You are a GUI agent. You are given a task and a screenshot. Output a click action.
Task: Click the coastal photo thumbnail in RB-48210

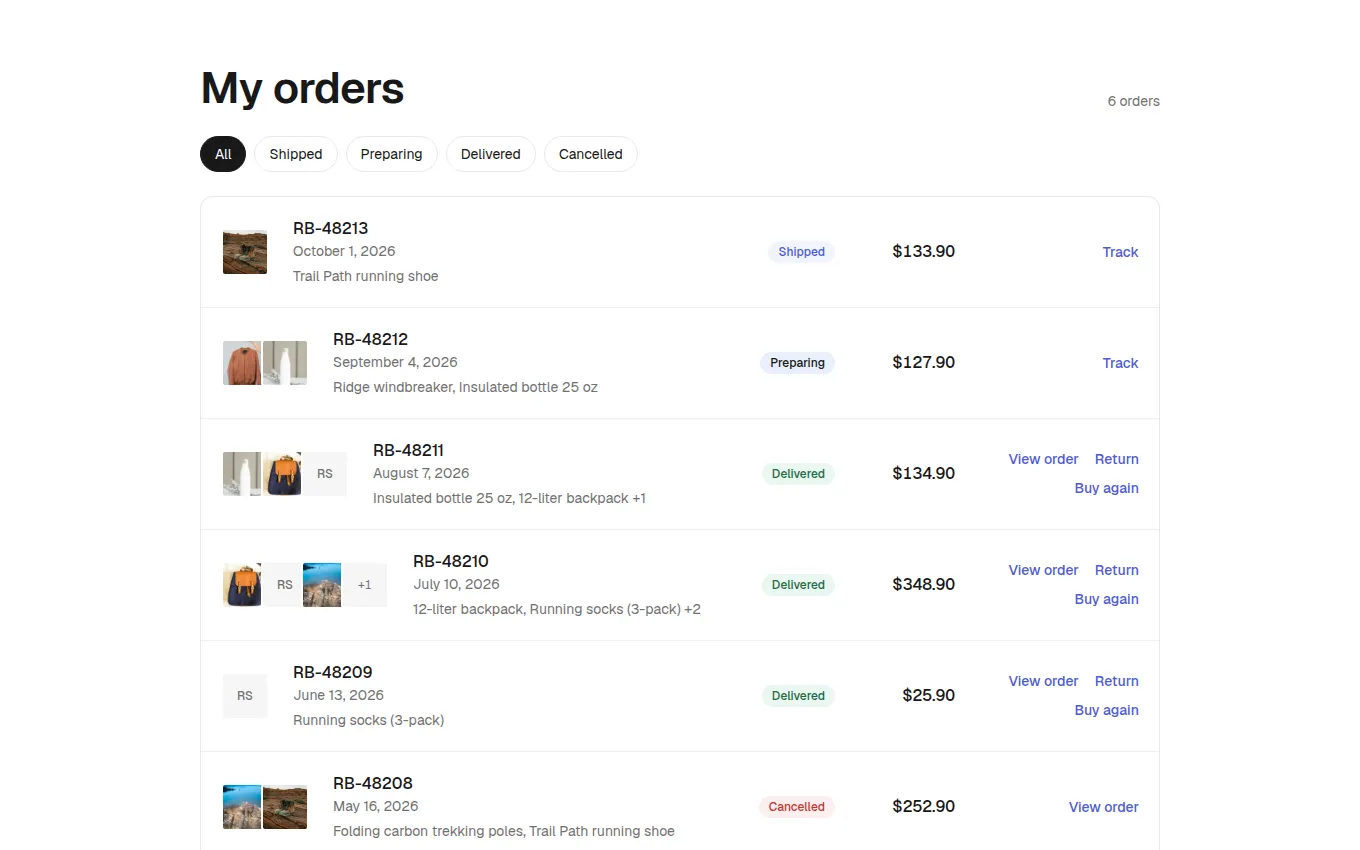click(322, 585)
